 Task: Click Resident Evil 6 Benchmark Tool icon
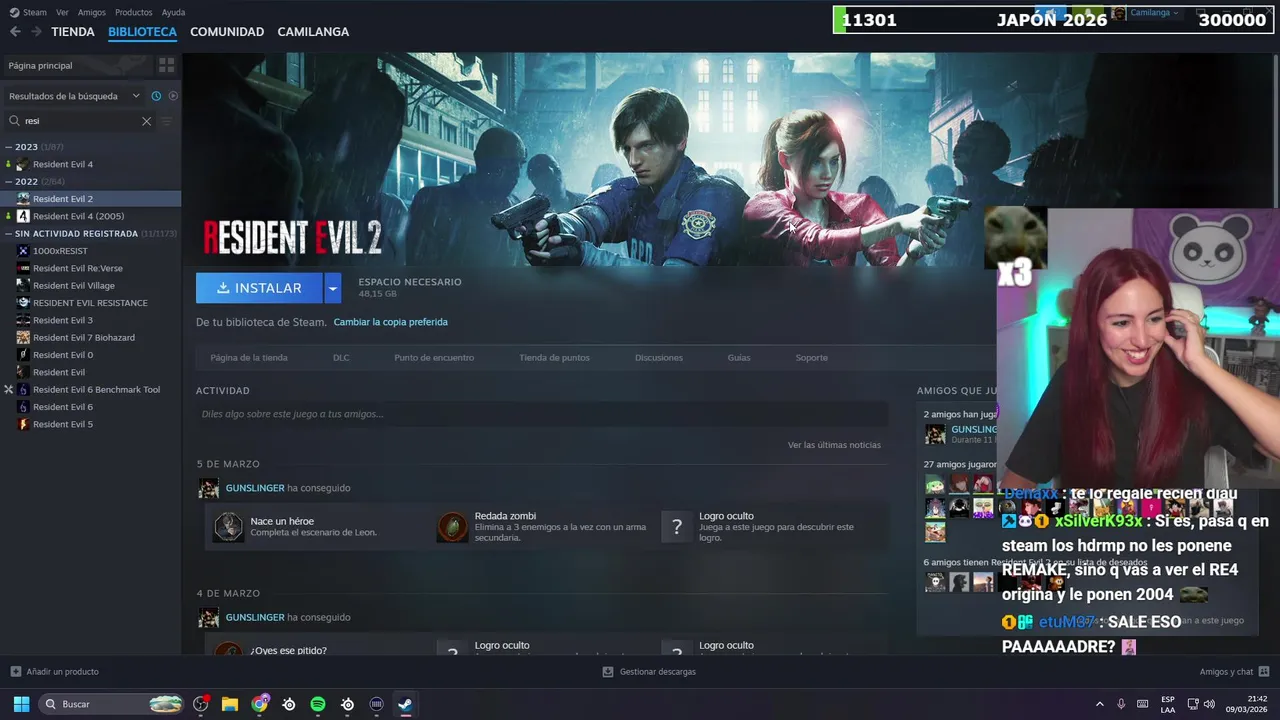(23, 389)
